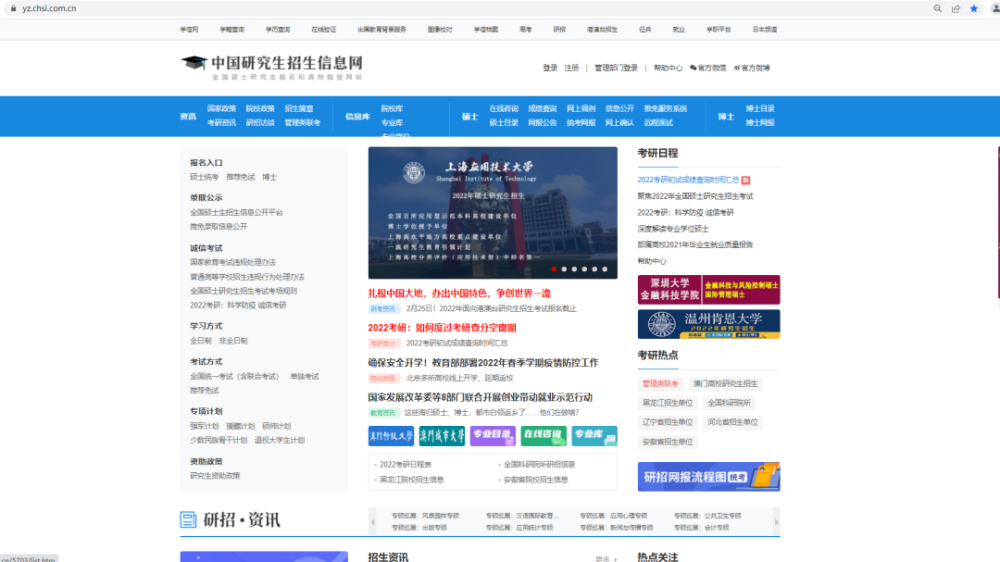Click the 辽宁省招生单位 hot tag
Image resolution: width=1000 pixels, height=562 pixels.
coord(667,422)
